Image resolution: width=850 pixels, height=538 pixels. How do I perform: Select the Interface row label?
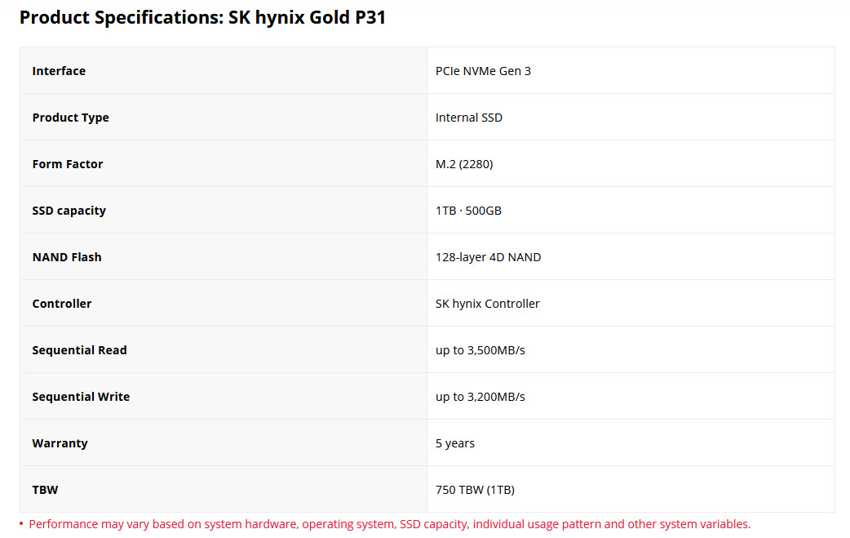point(59,71)
